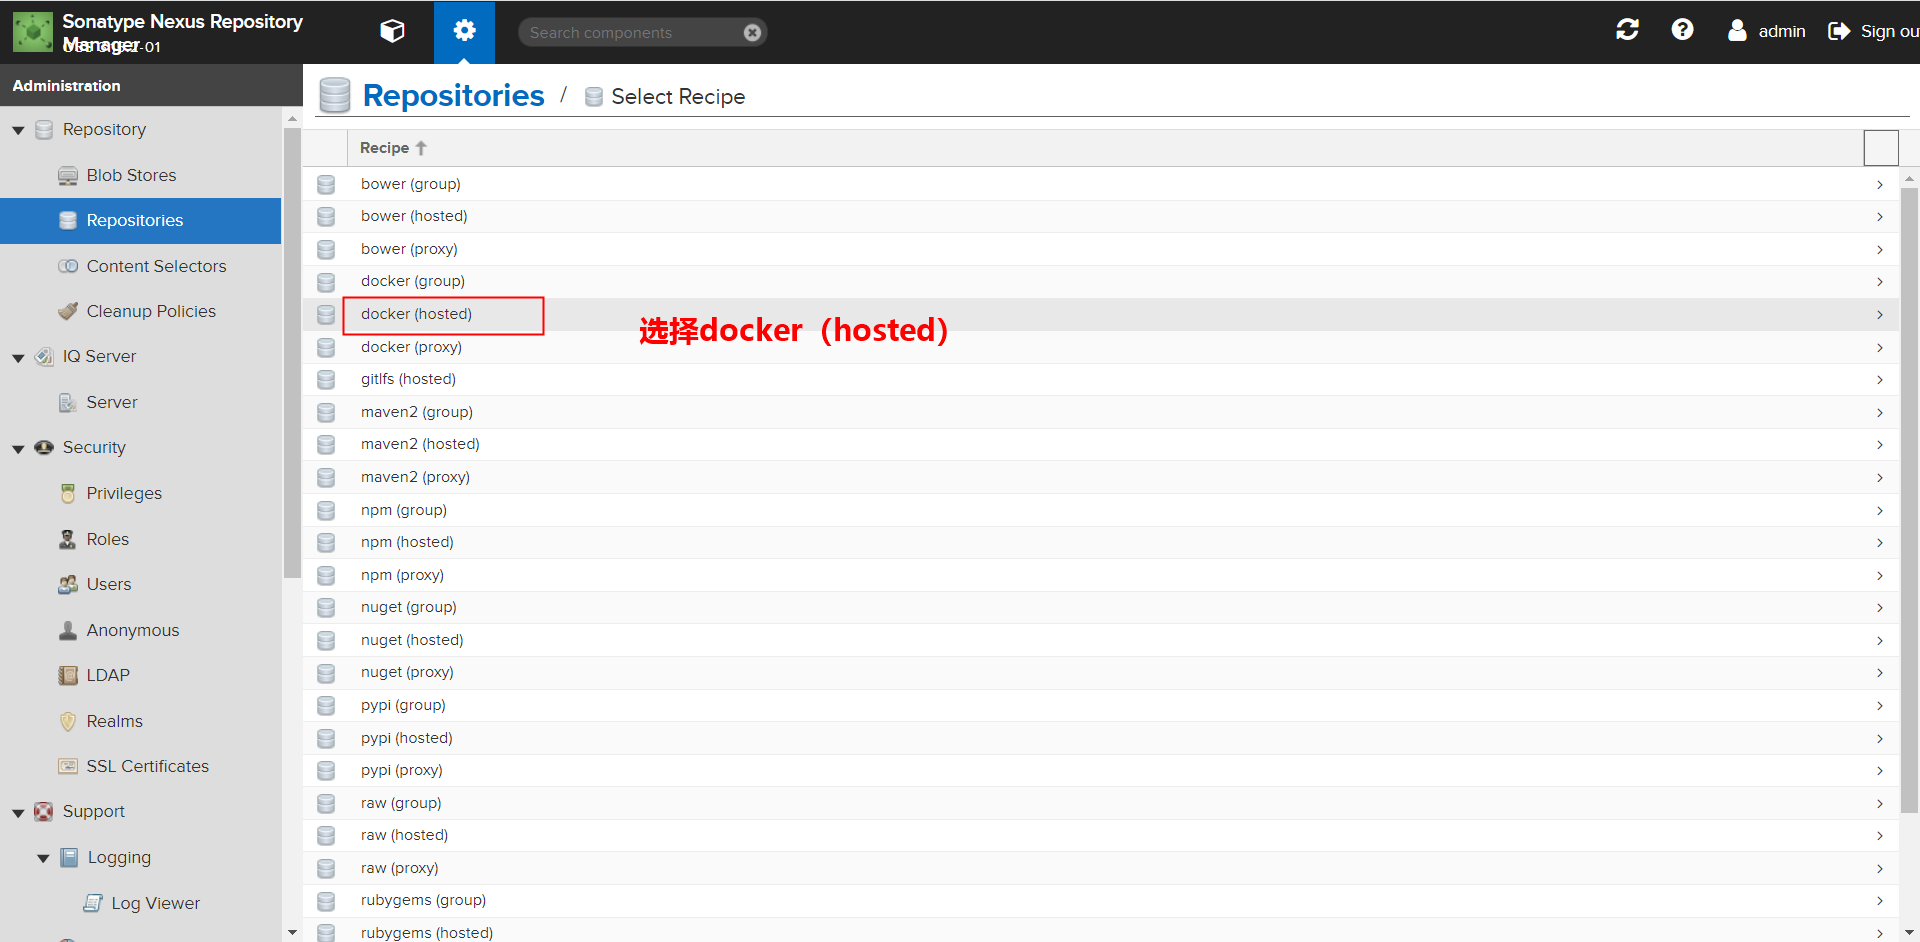Click the chevron on docker (hosted) row

1880,314
